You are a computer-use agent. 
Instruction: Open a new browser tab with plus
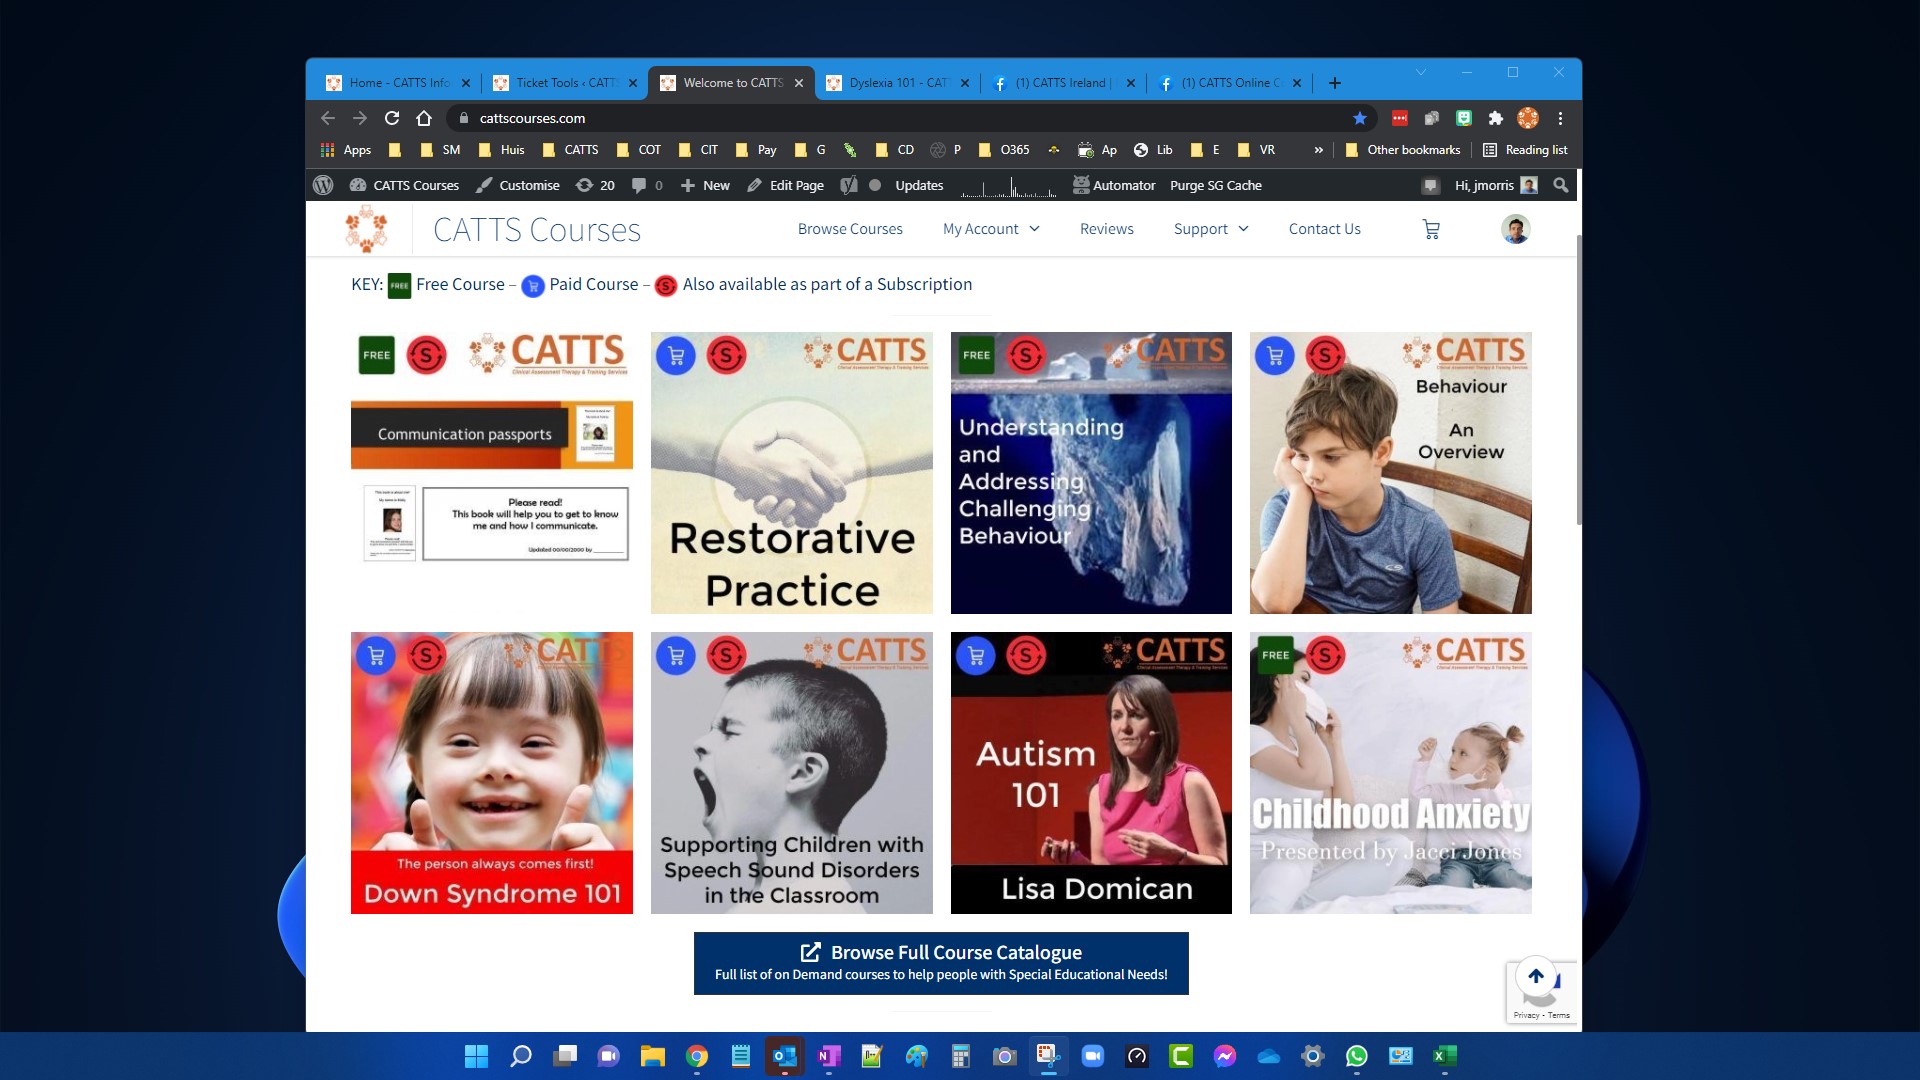point(1335,83)
